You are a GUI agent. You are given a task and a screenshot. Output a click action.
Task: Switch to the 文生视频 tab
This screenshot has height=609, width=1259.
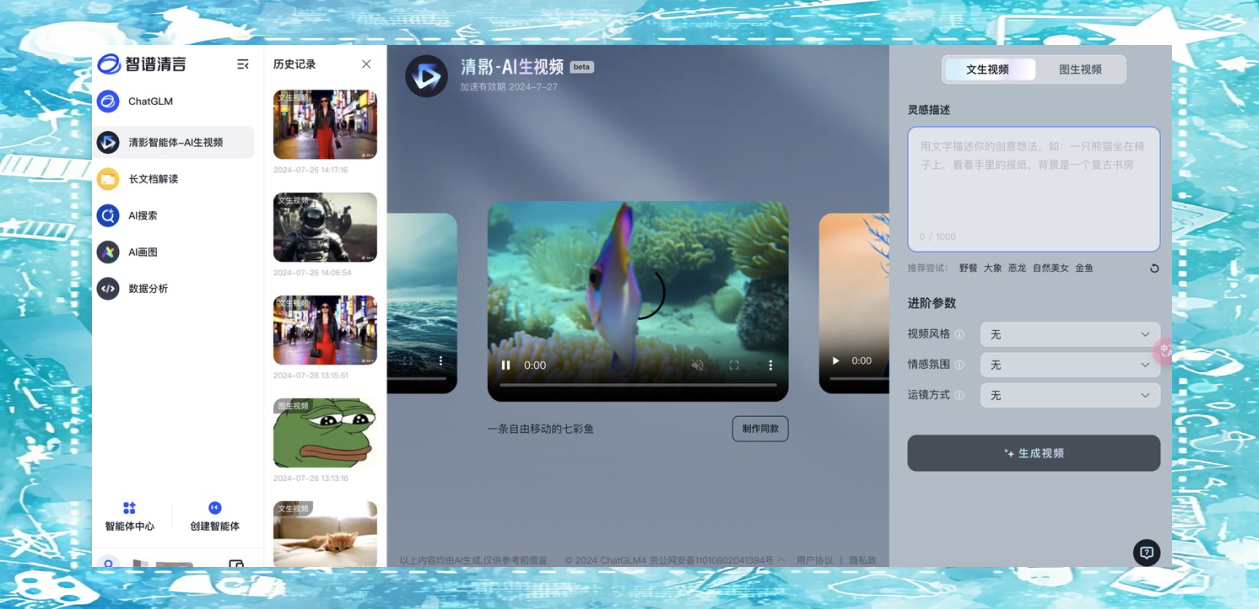(x=987, y=70)
